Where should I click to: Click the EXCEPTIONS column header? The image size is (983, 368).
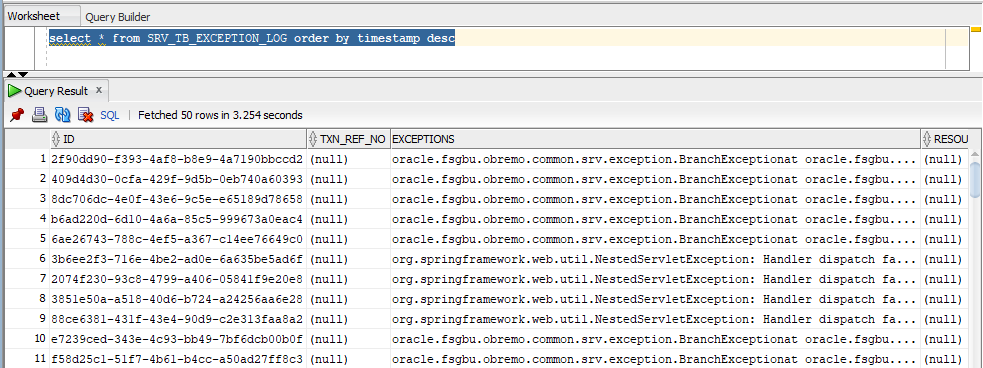(x=655, y=139)
